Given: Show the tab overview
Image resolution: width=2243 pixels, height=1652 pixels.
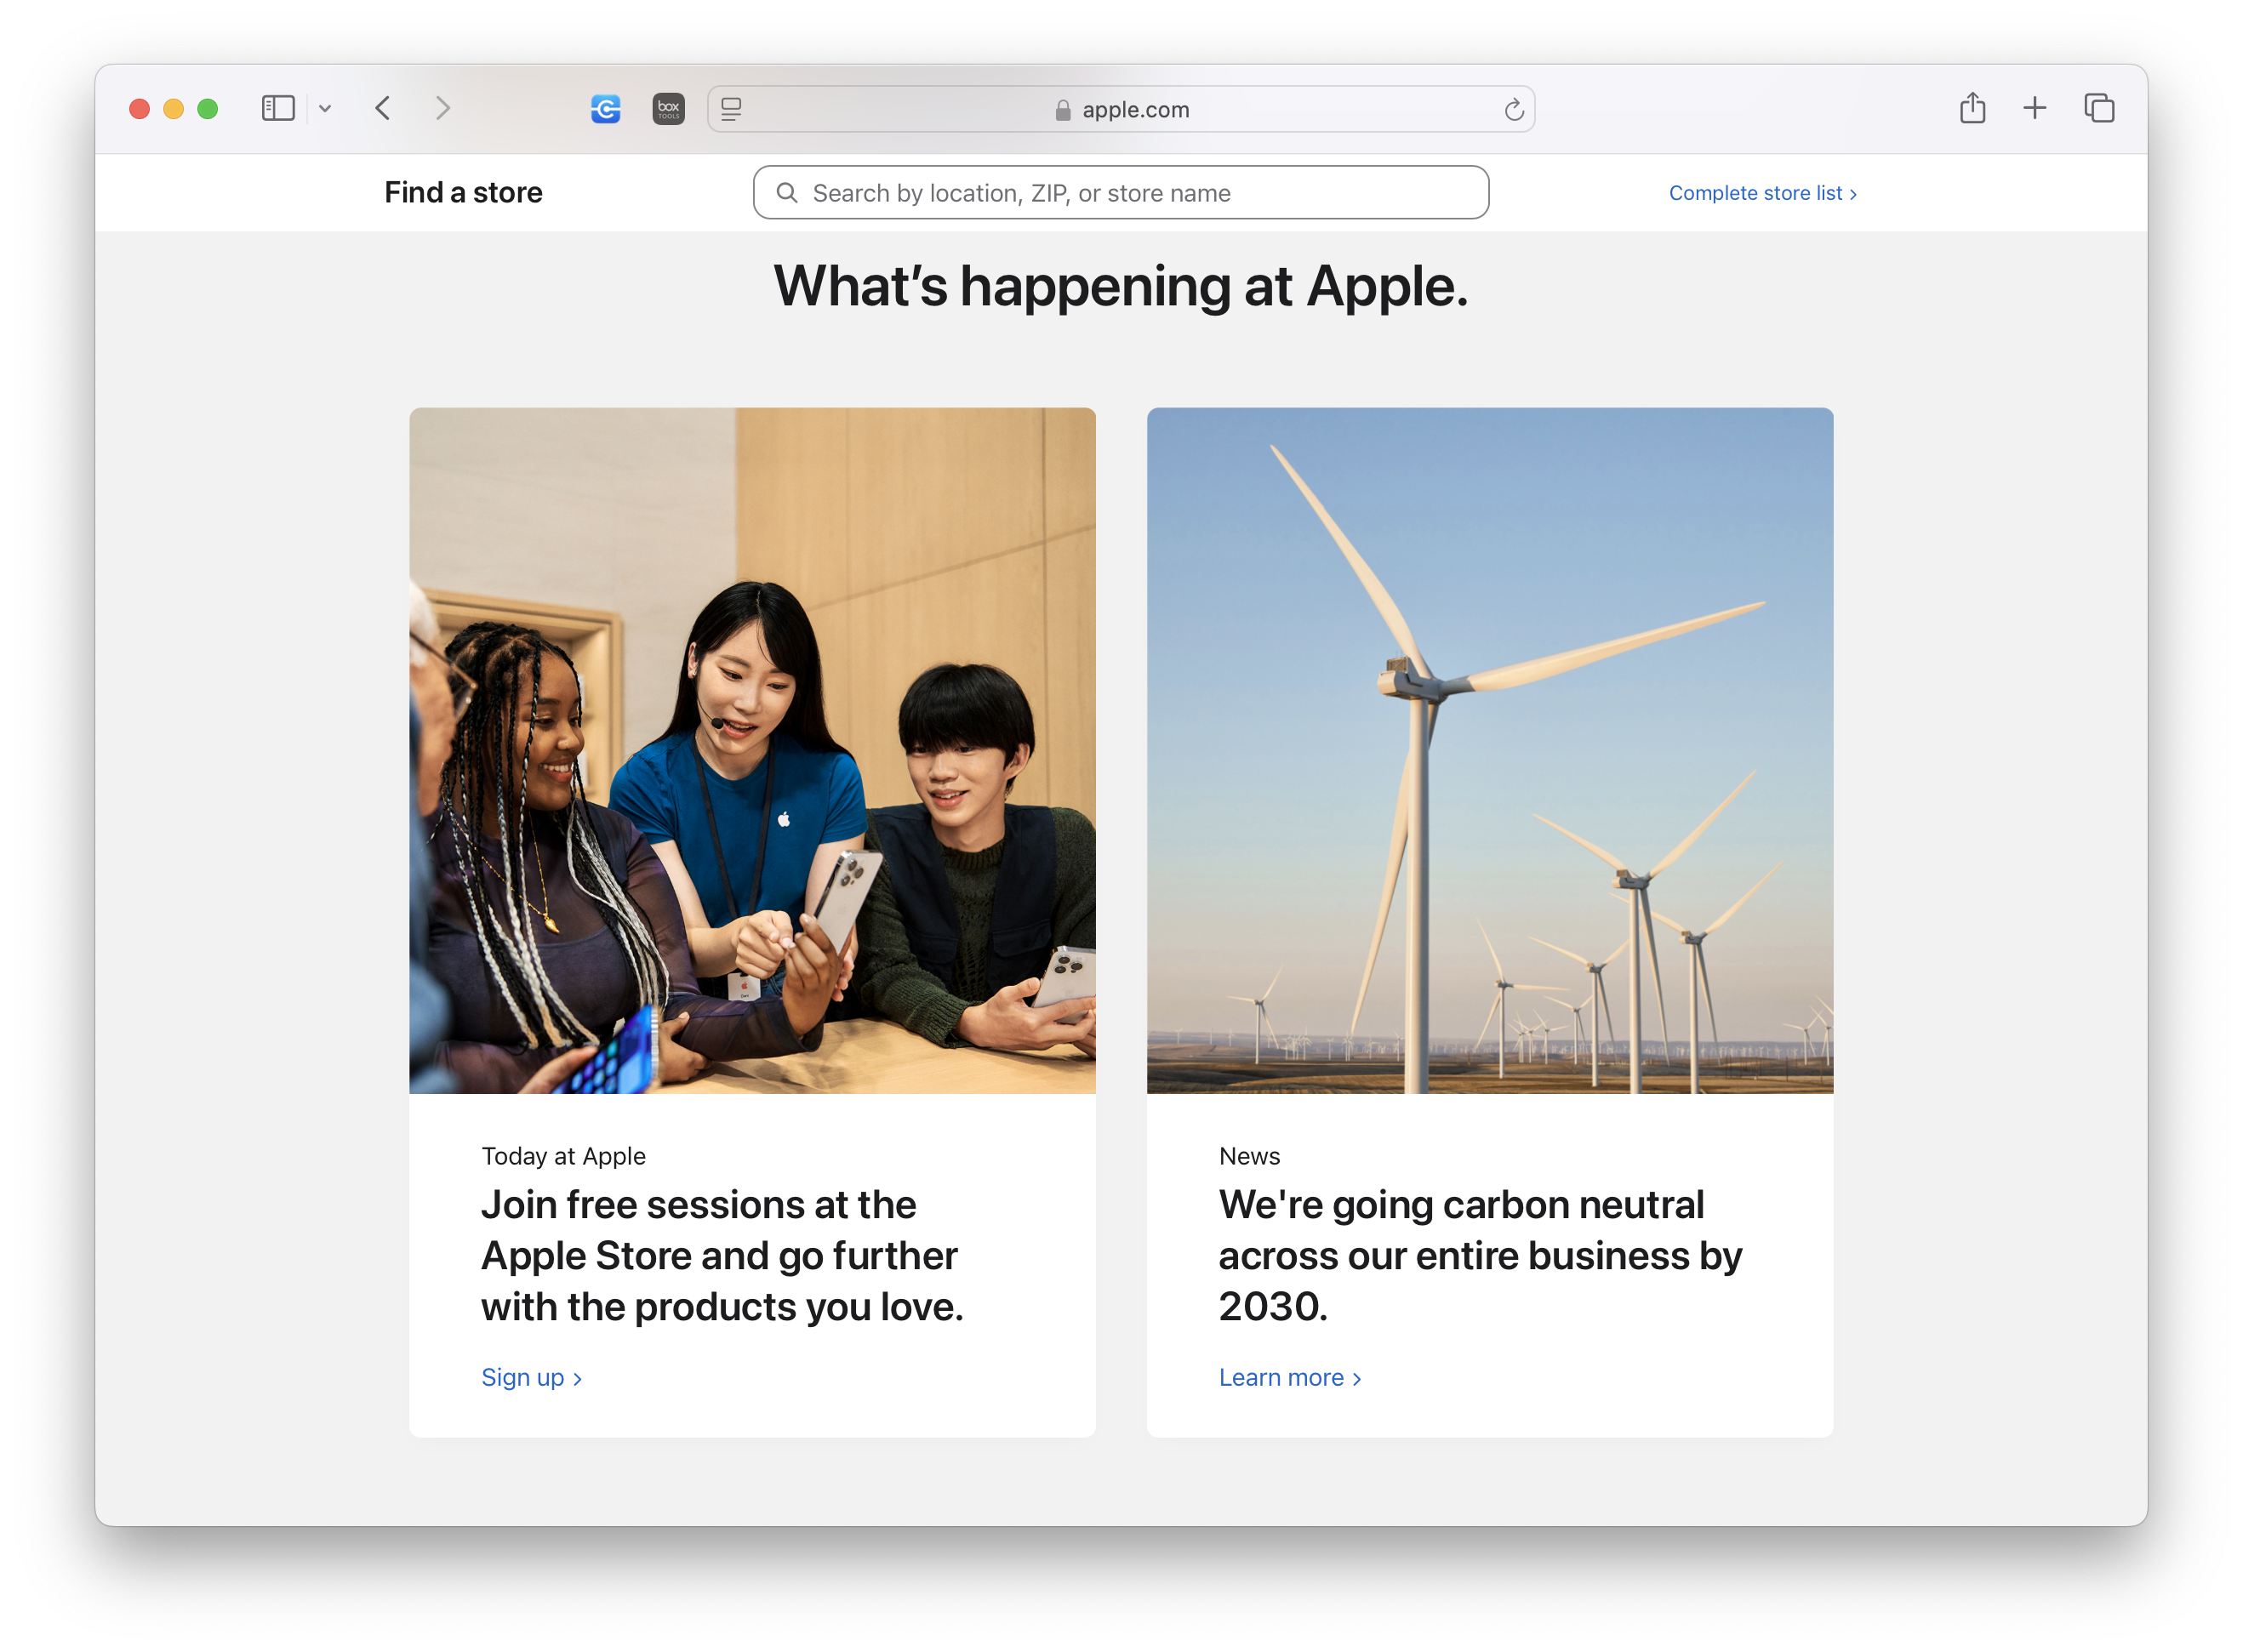Looking at the screenshot, I should pyautogui.click(x=2099, y=108).
